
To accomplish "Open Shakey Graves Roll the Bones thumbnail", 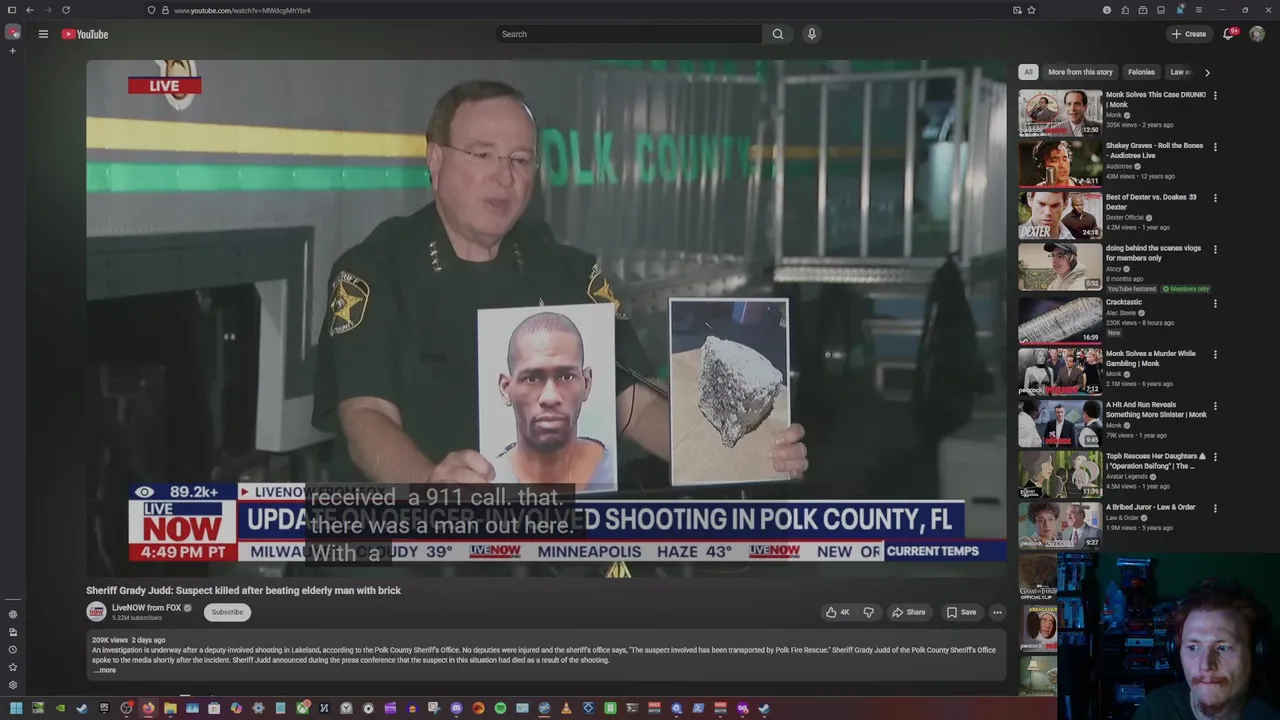I will 1060,164.
